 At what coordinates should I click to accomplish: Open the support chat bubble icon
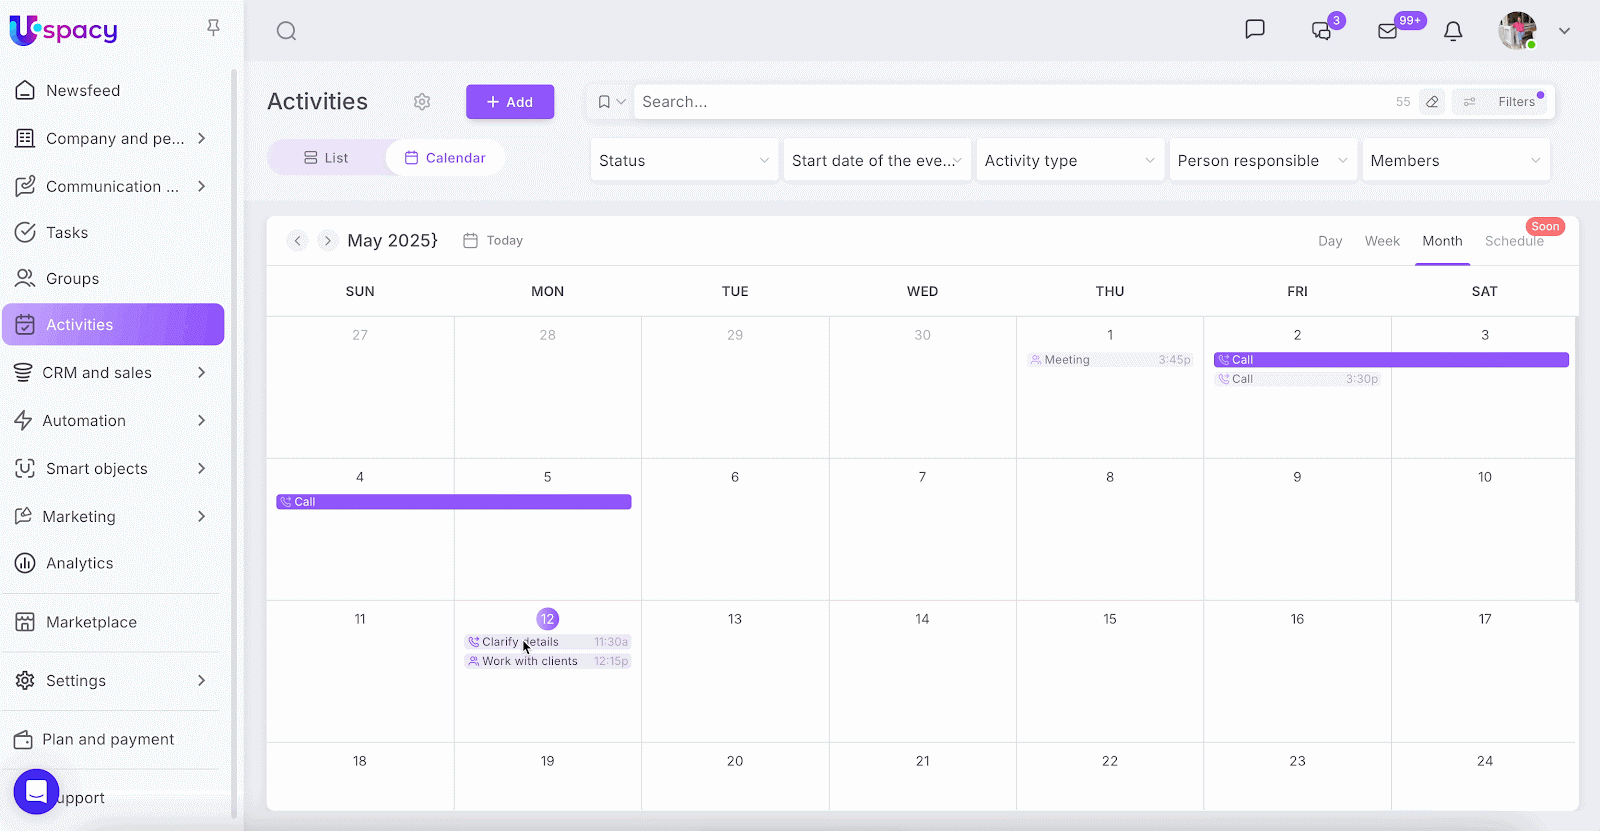tap(36, 792)
